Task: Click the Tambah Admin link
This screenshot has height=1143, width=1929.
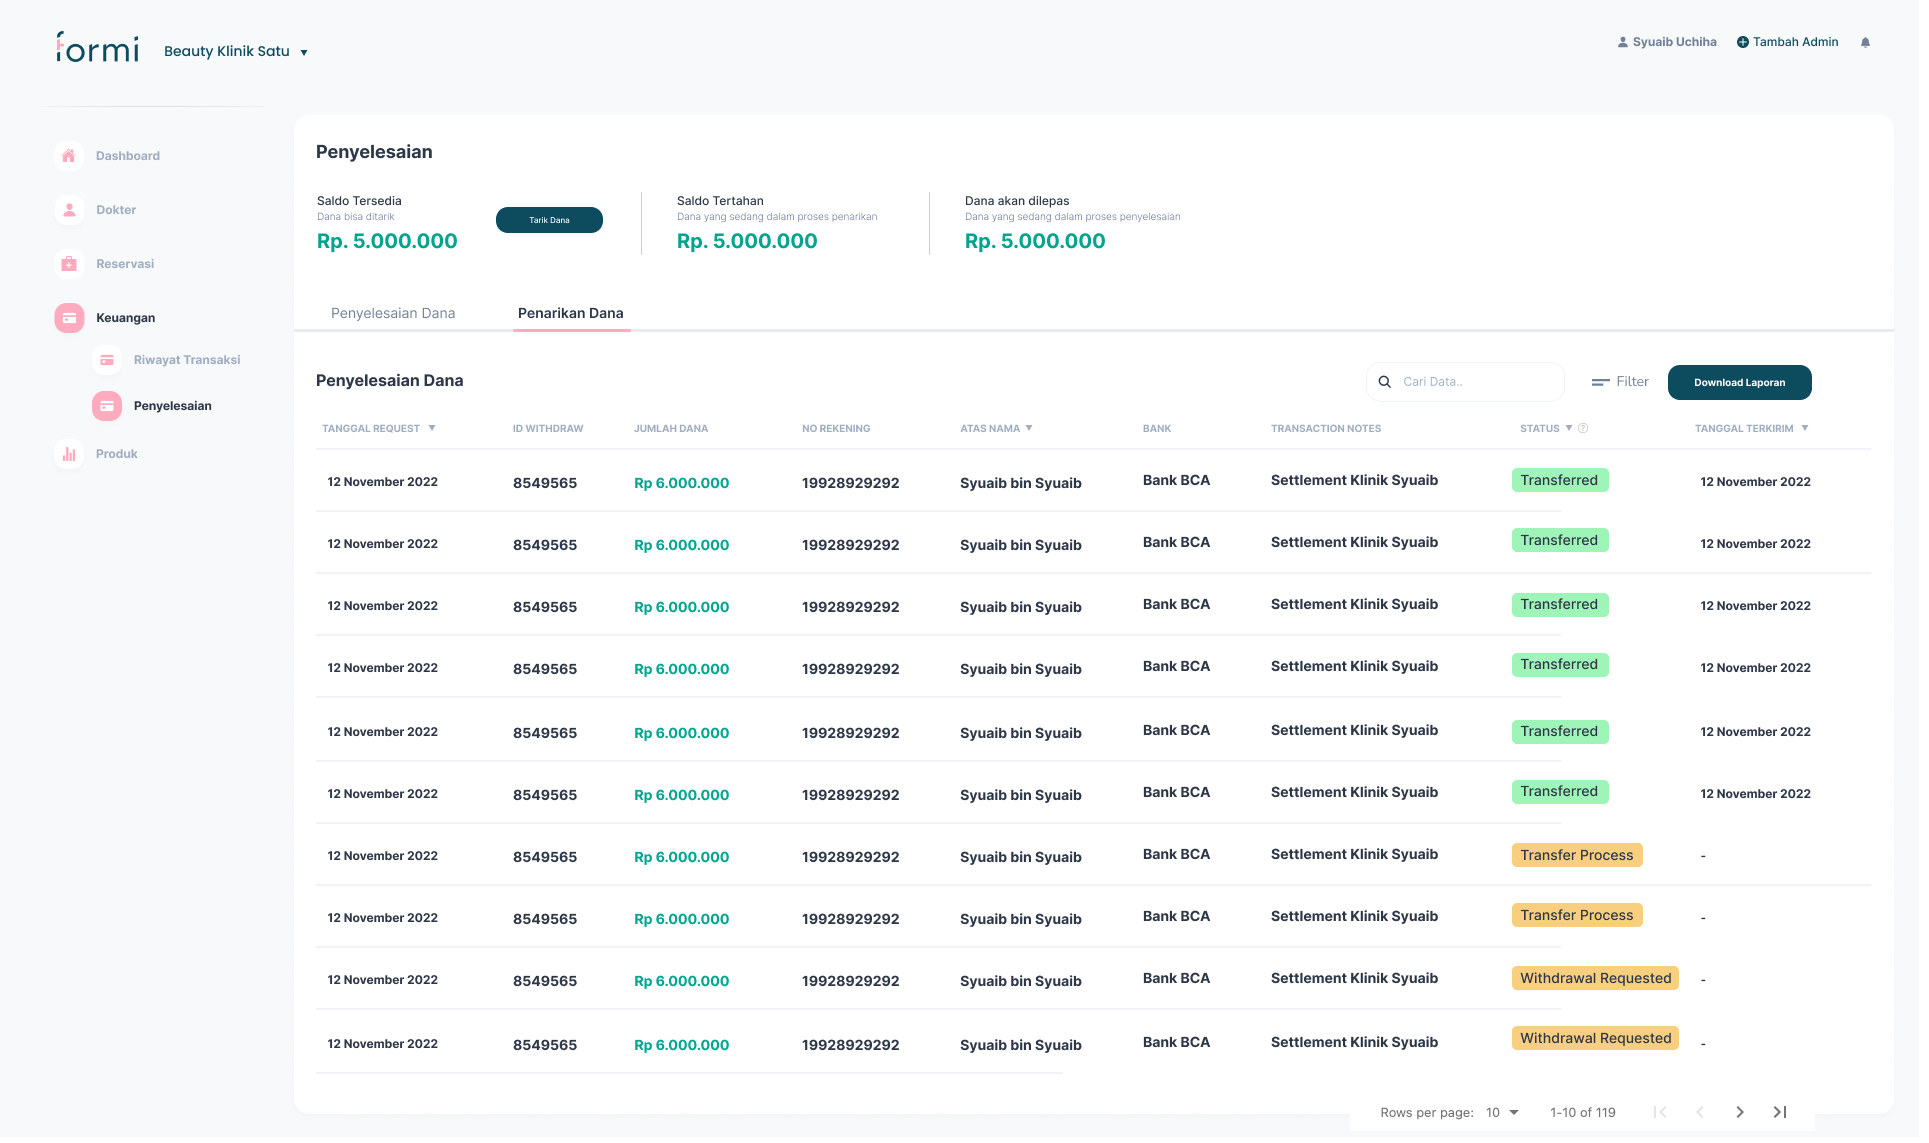Action: tap(1787, 42)
